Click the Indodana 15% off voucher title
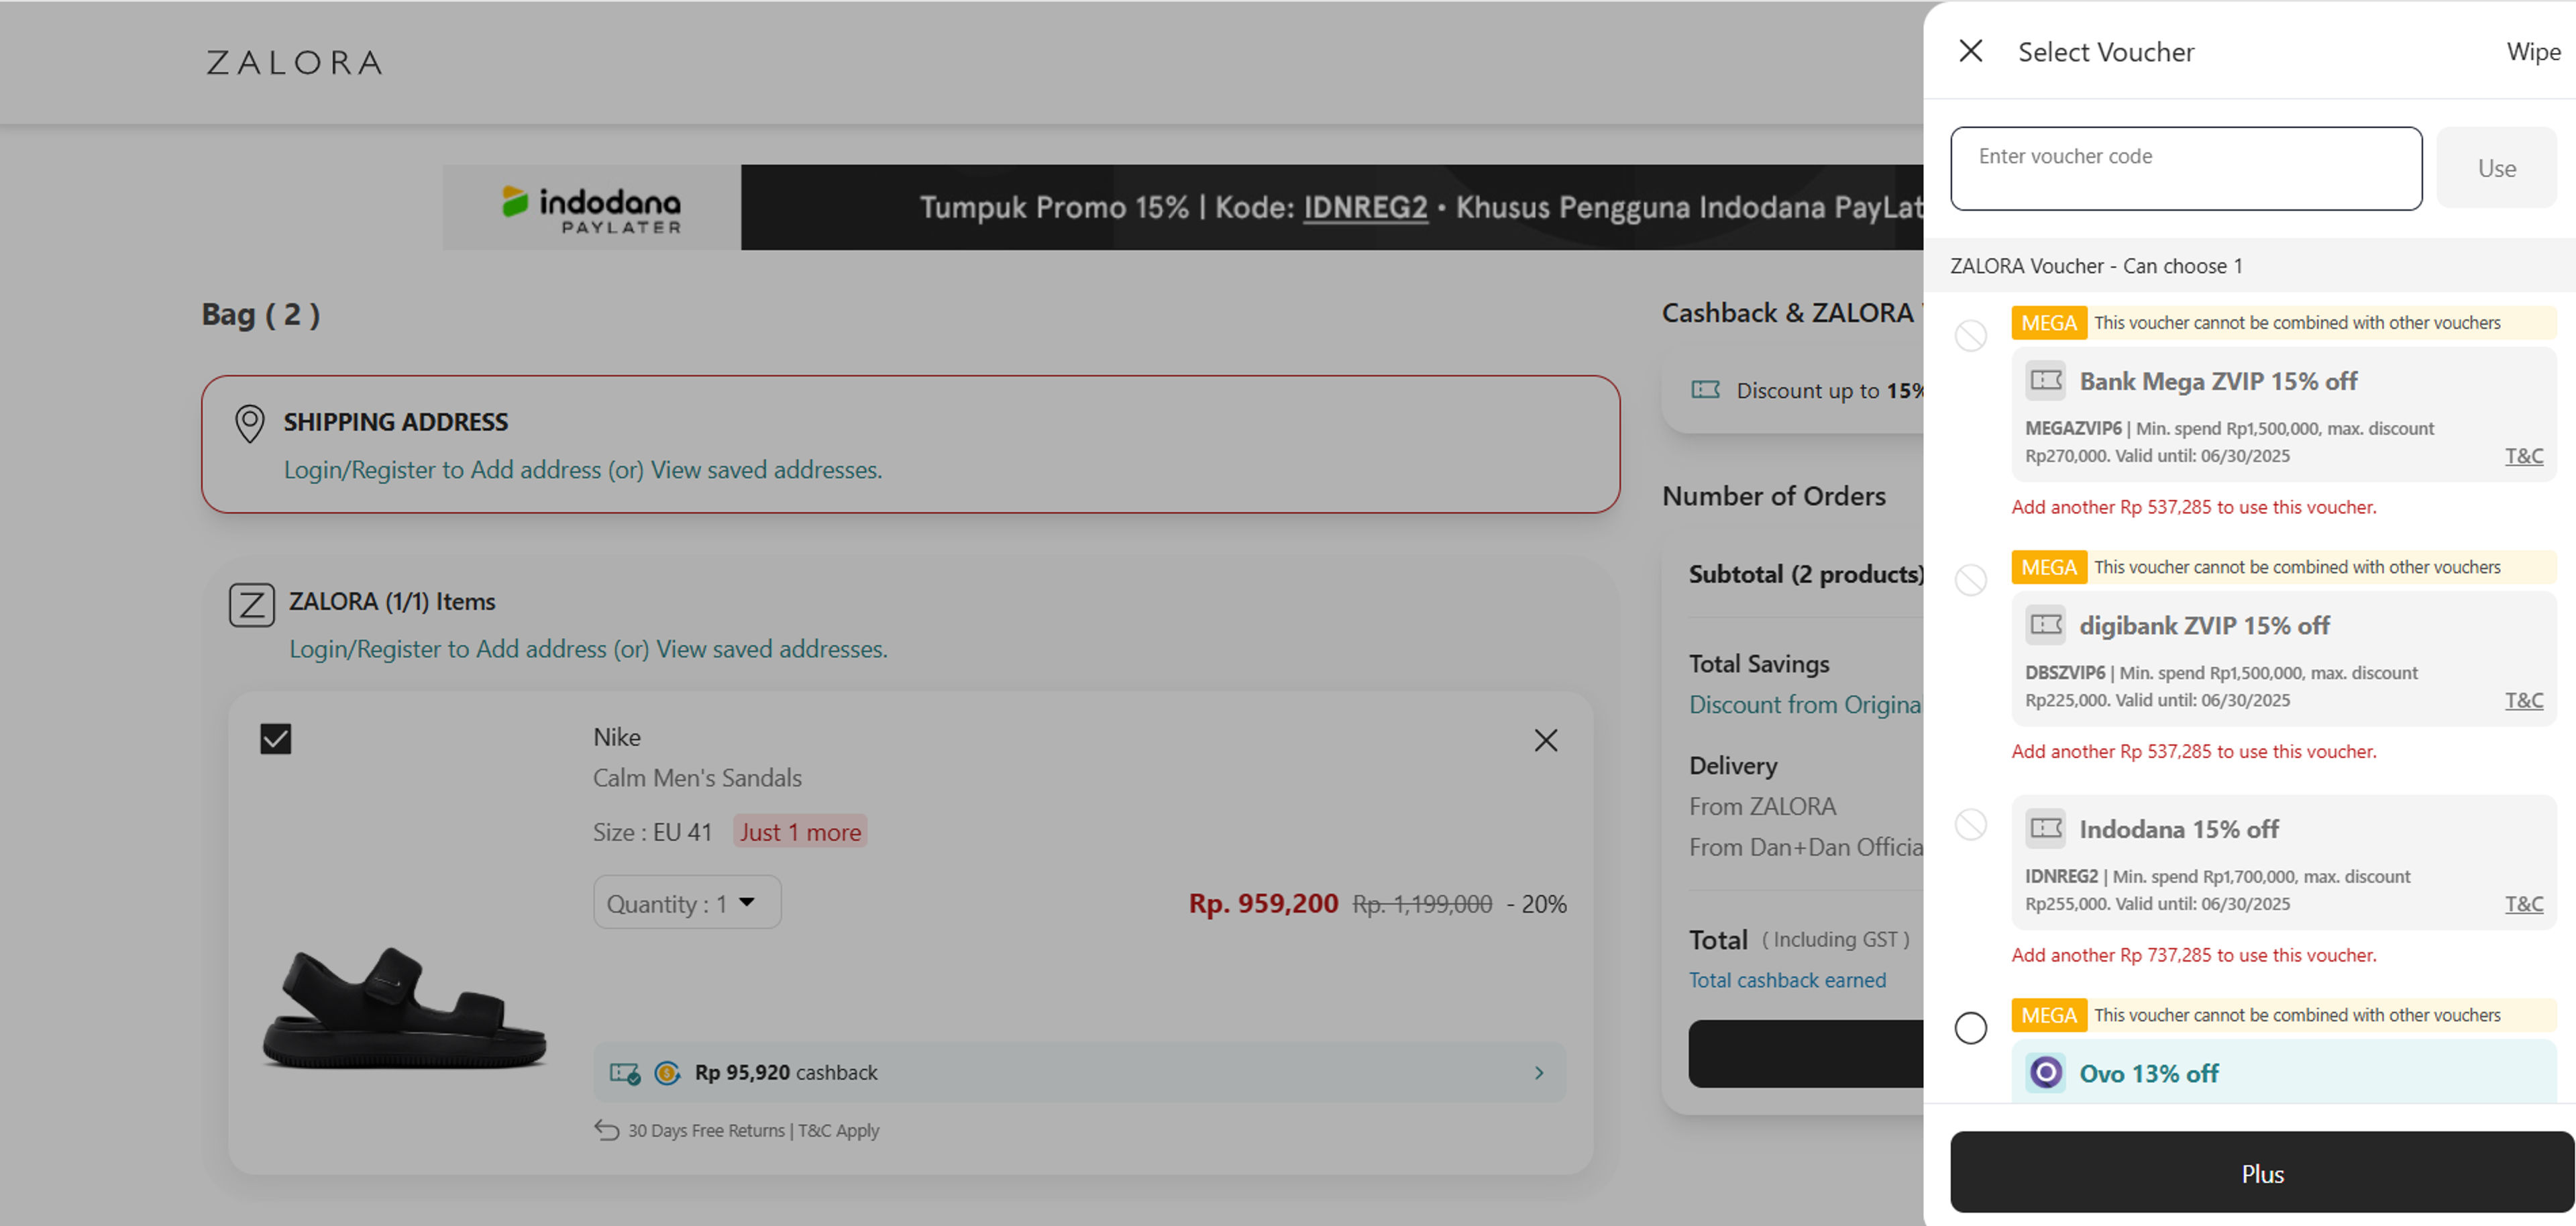The width and height of the screenshot is (2576, 1226). [x=2179, y=829]
